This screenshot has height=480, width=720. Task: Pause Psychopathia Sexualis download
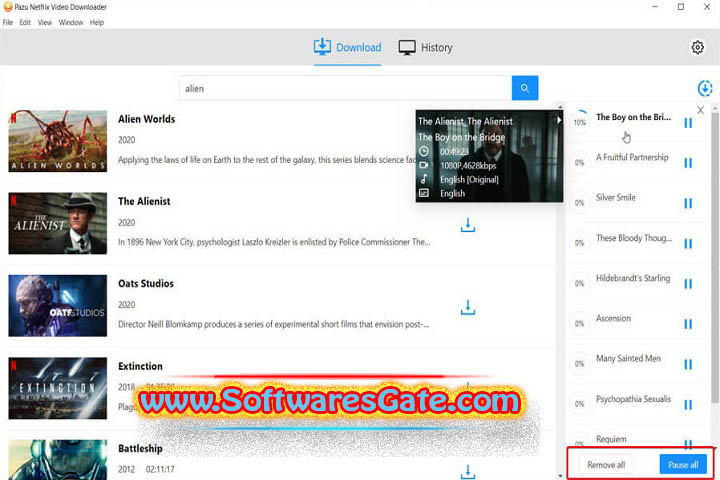click(x=687, y=405)
